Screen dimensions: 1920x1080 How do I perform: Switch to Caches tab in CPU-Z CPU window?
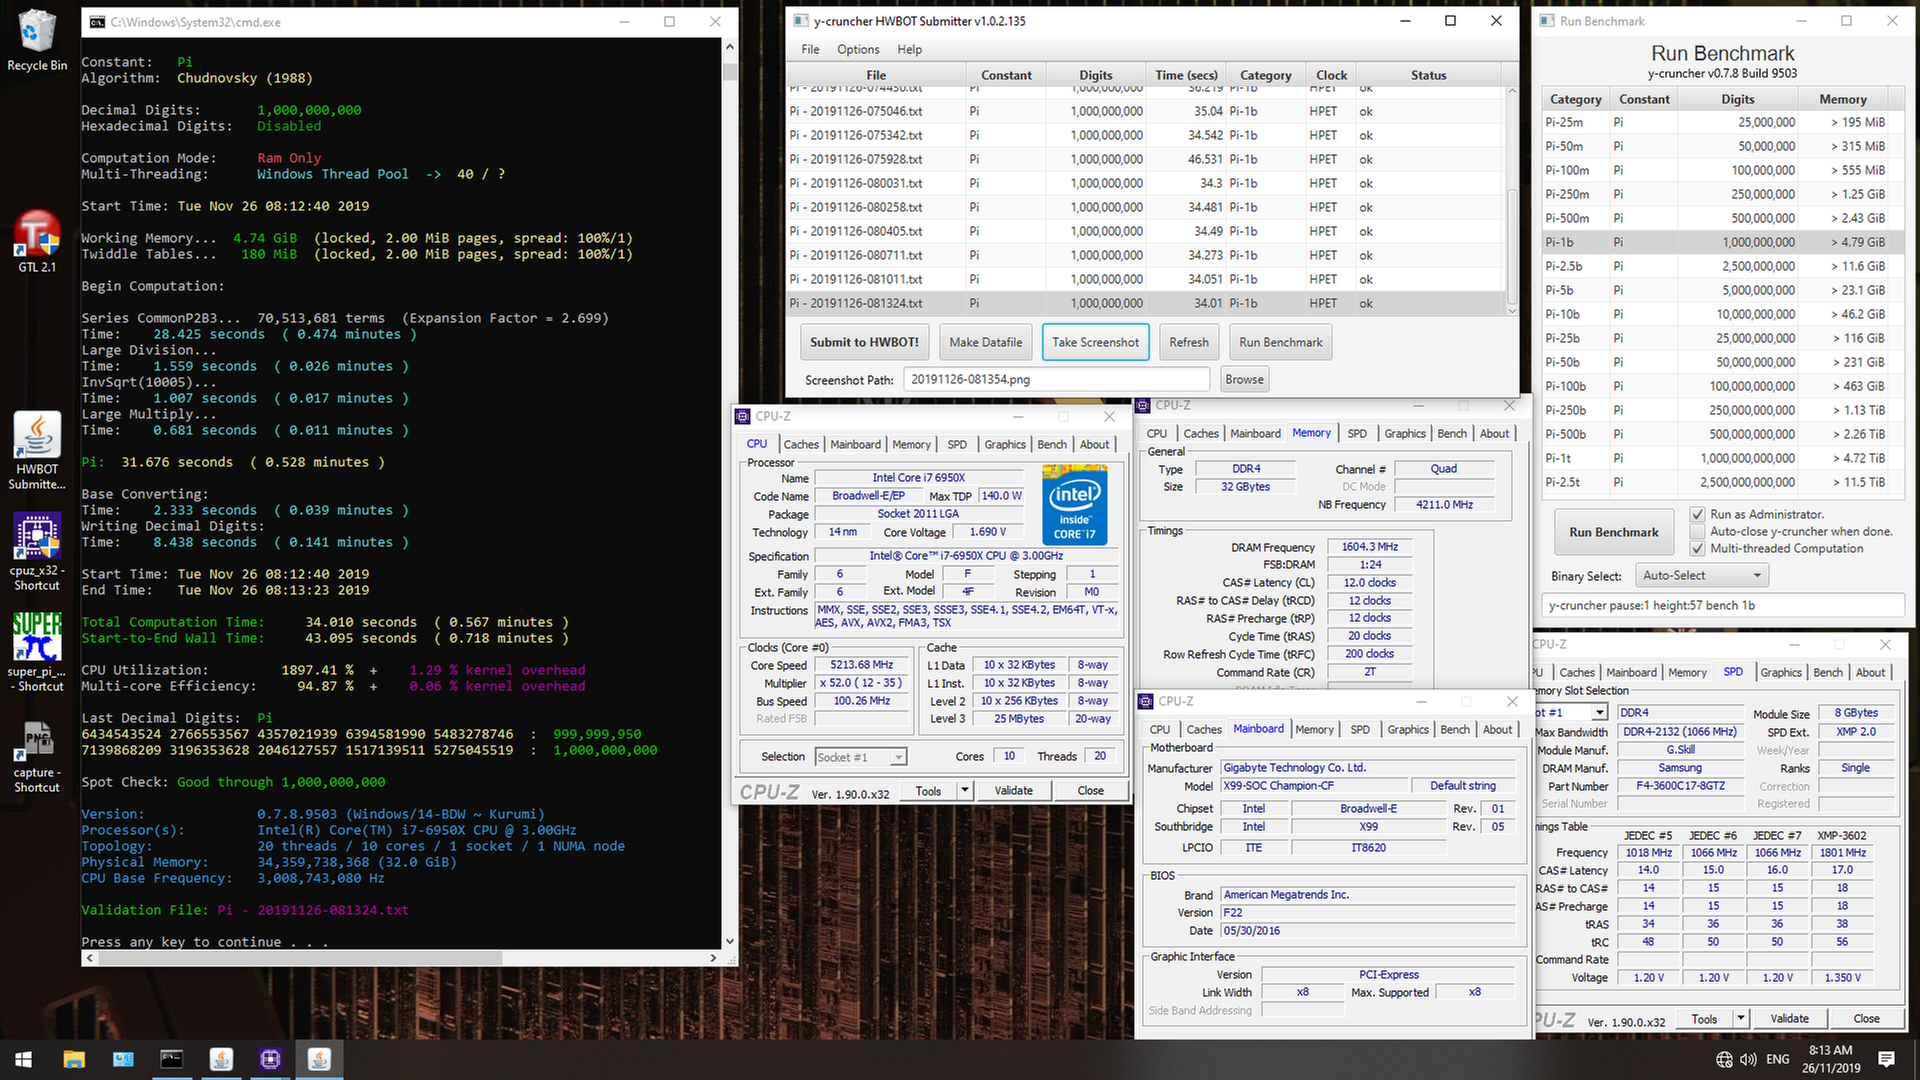[x=801, y=444]
